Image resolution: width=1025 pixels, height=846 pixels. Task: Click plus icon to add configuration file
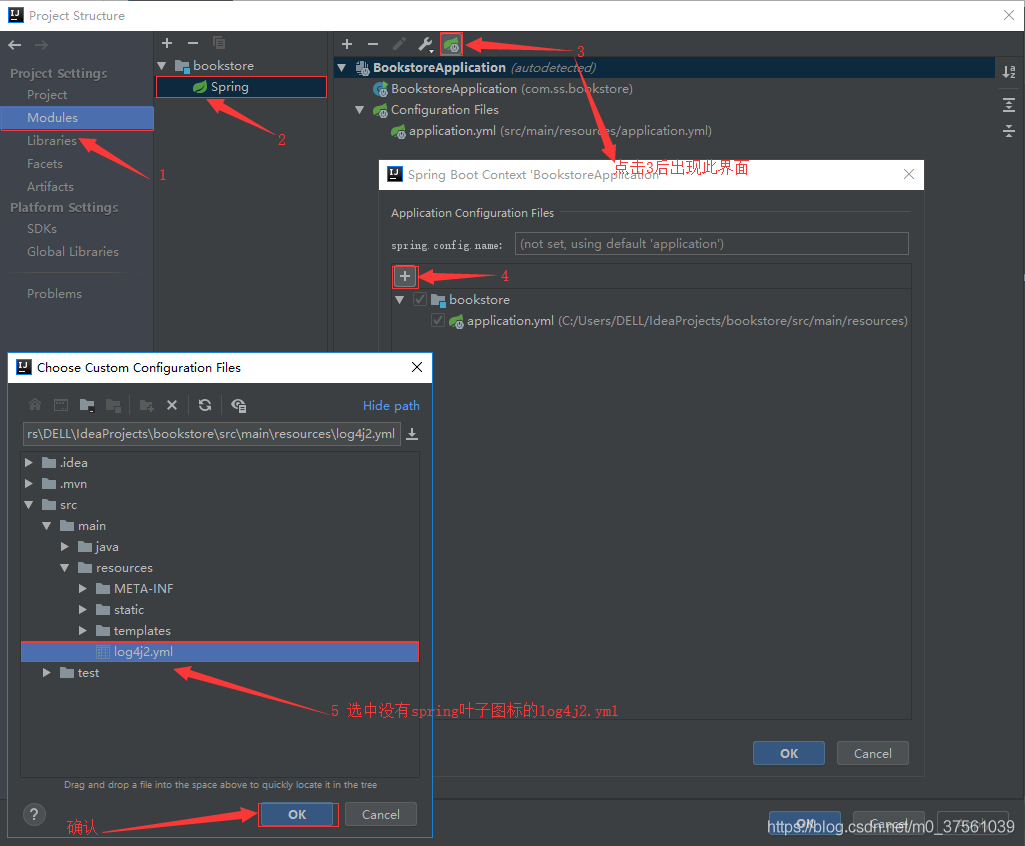click(x=405, y=277)
